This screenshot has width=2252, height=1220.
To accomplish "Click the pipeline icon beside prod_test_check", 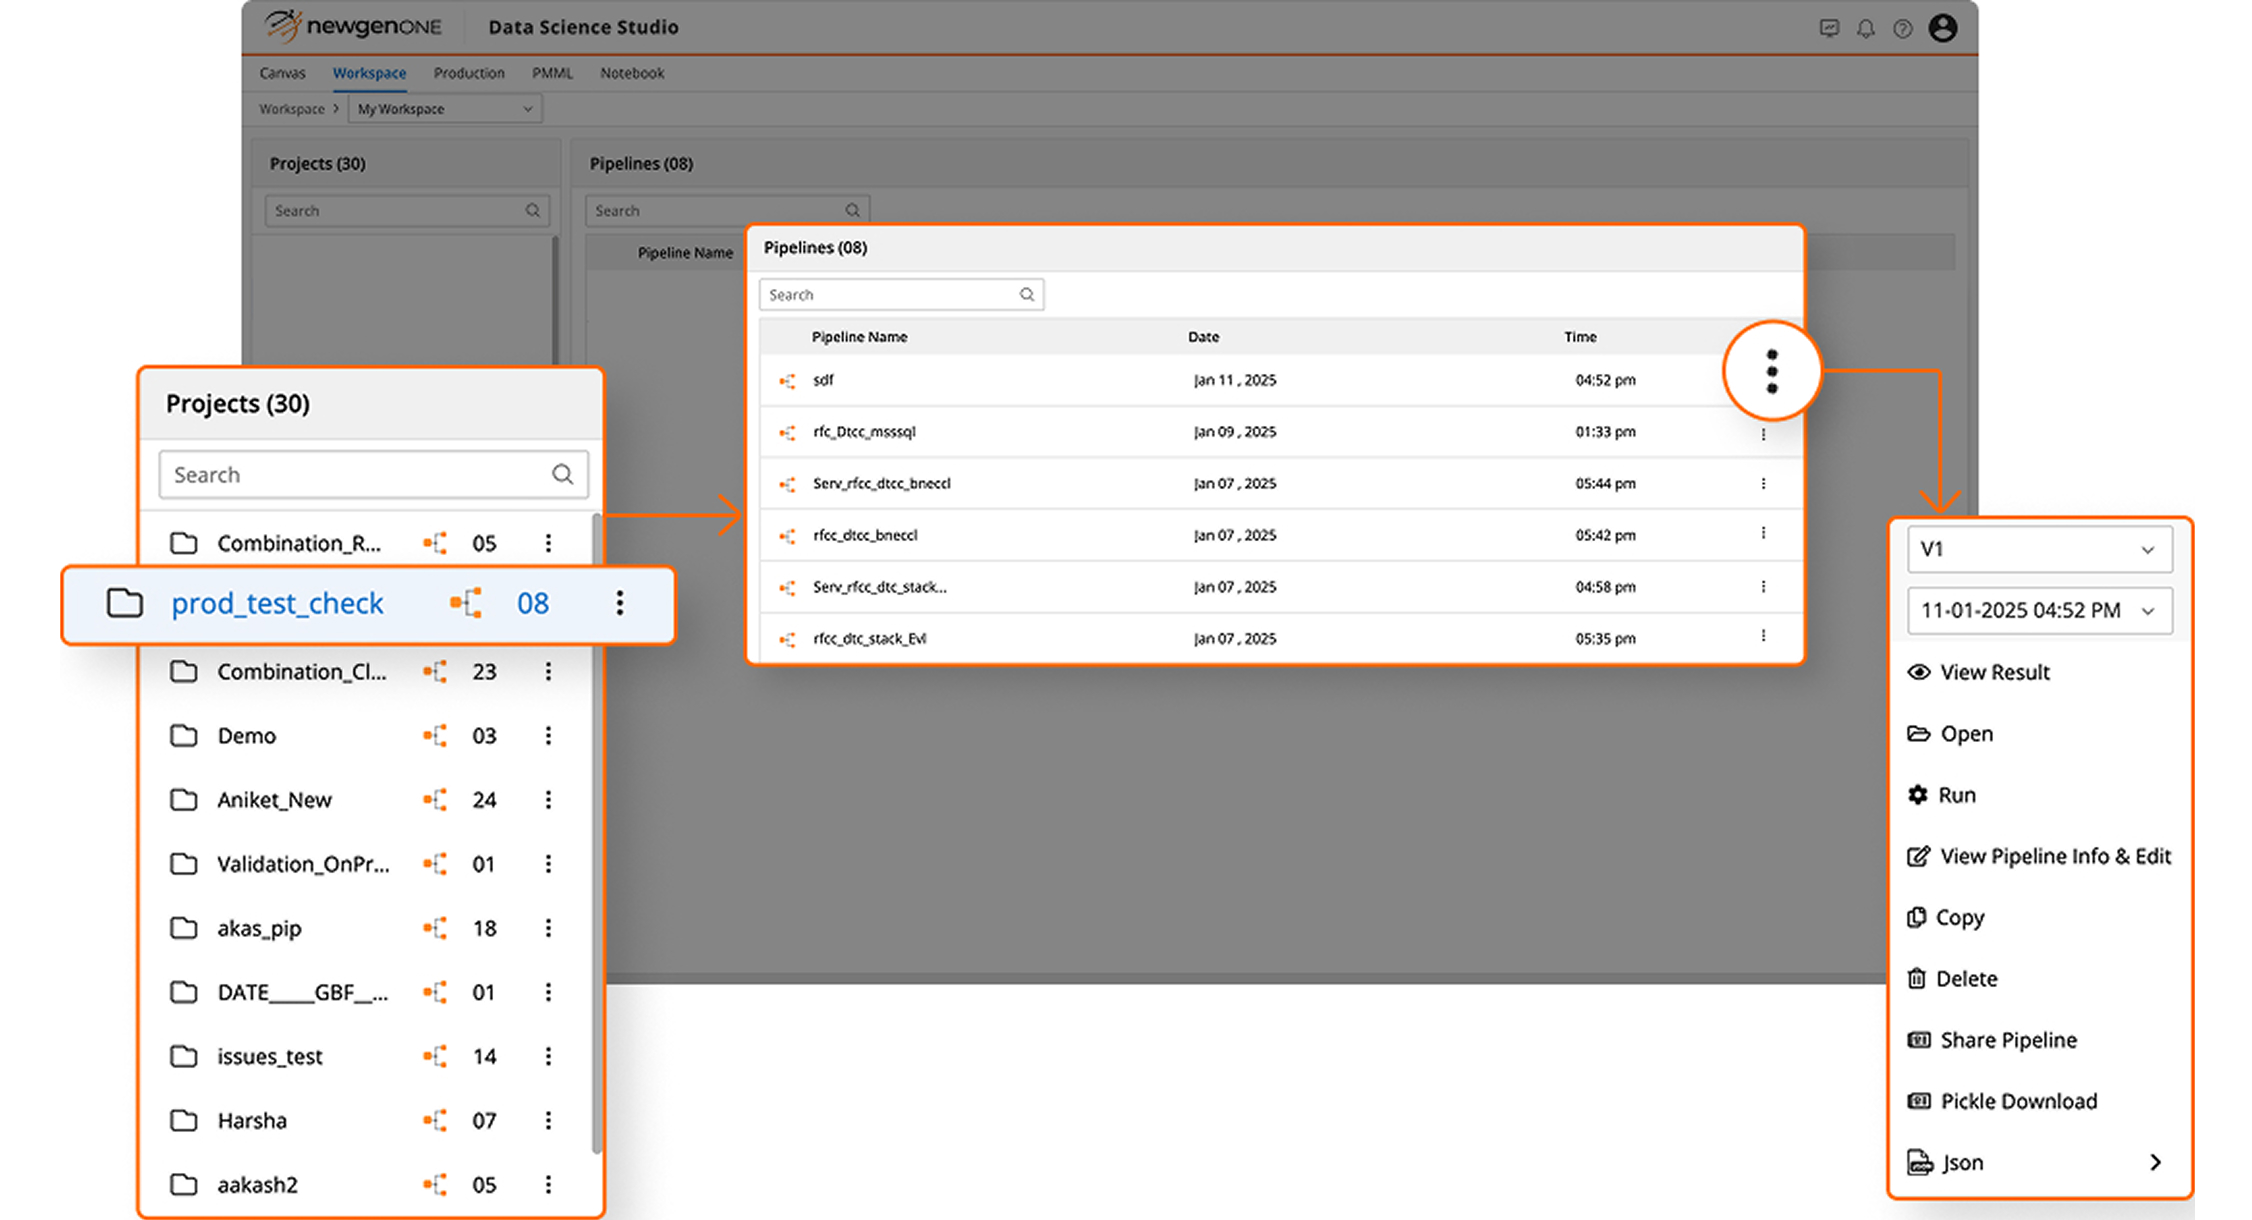I will click(x=467, y=603).
